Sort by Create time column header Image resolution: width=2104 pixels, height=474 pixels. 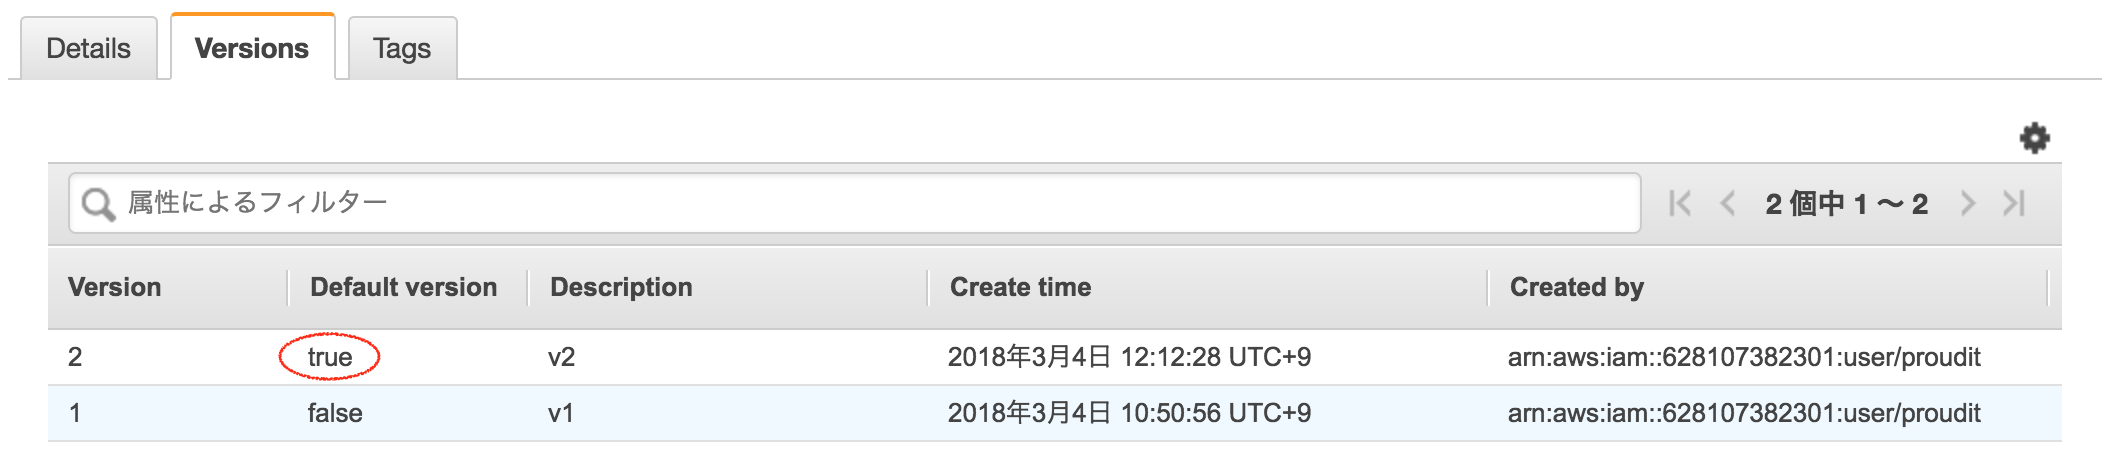tap(1020, 287)
